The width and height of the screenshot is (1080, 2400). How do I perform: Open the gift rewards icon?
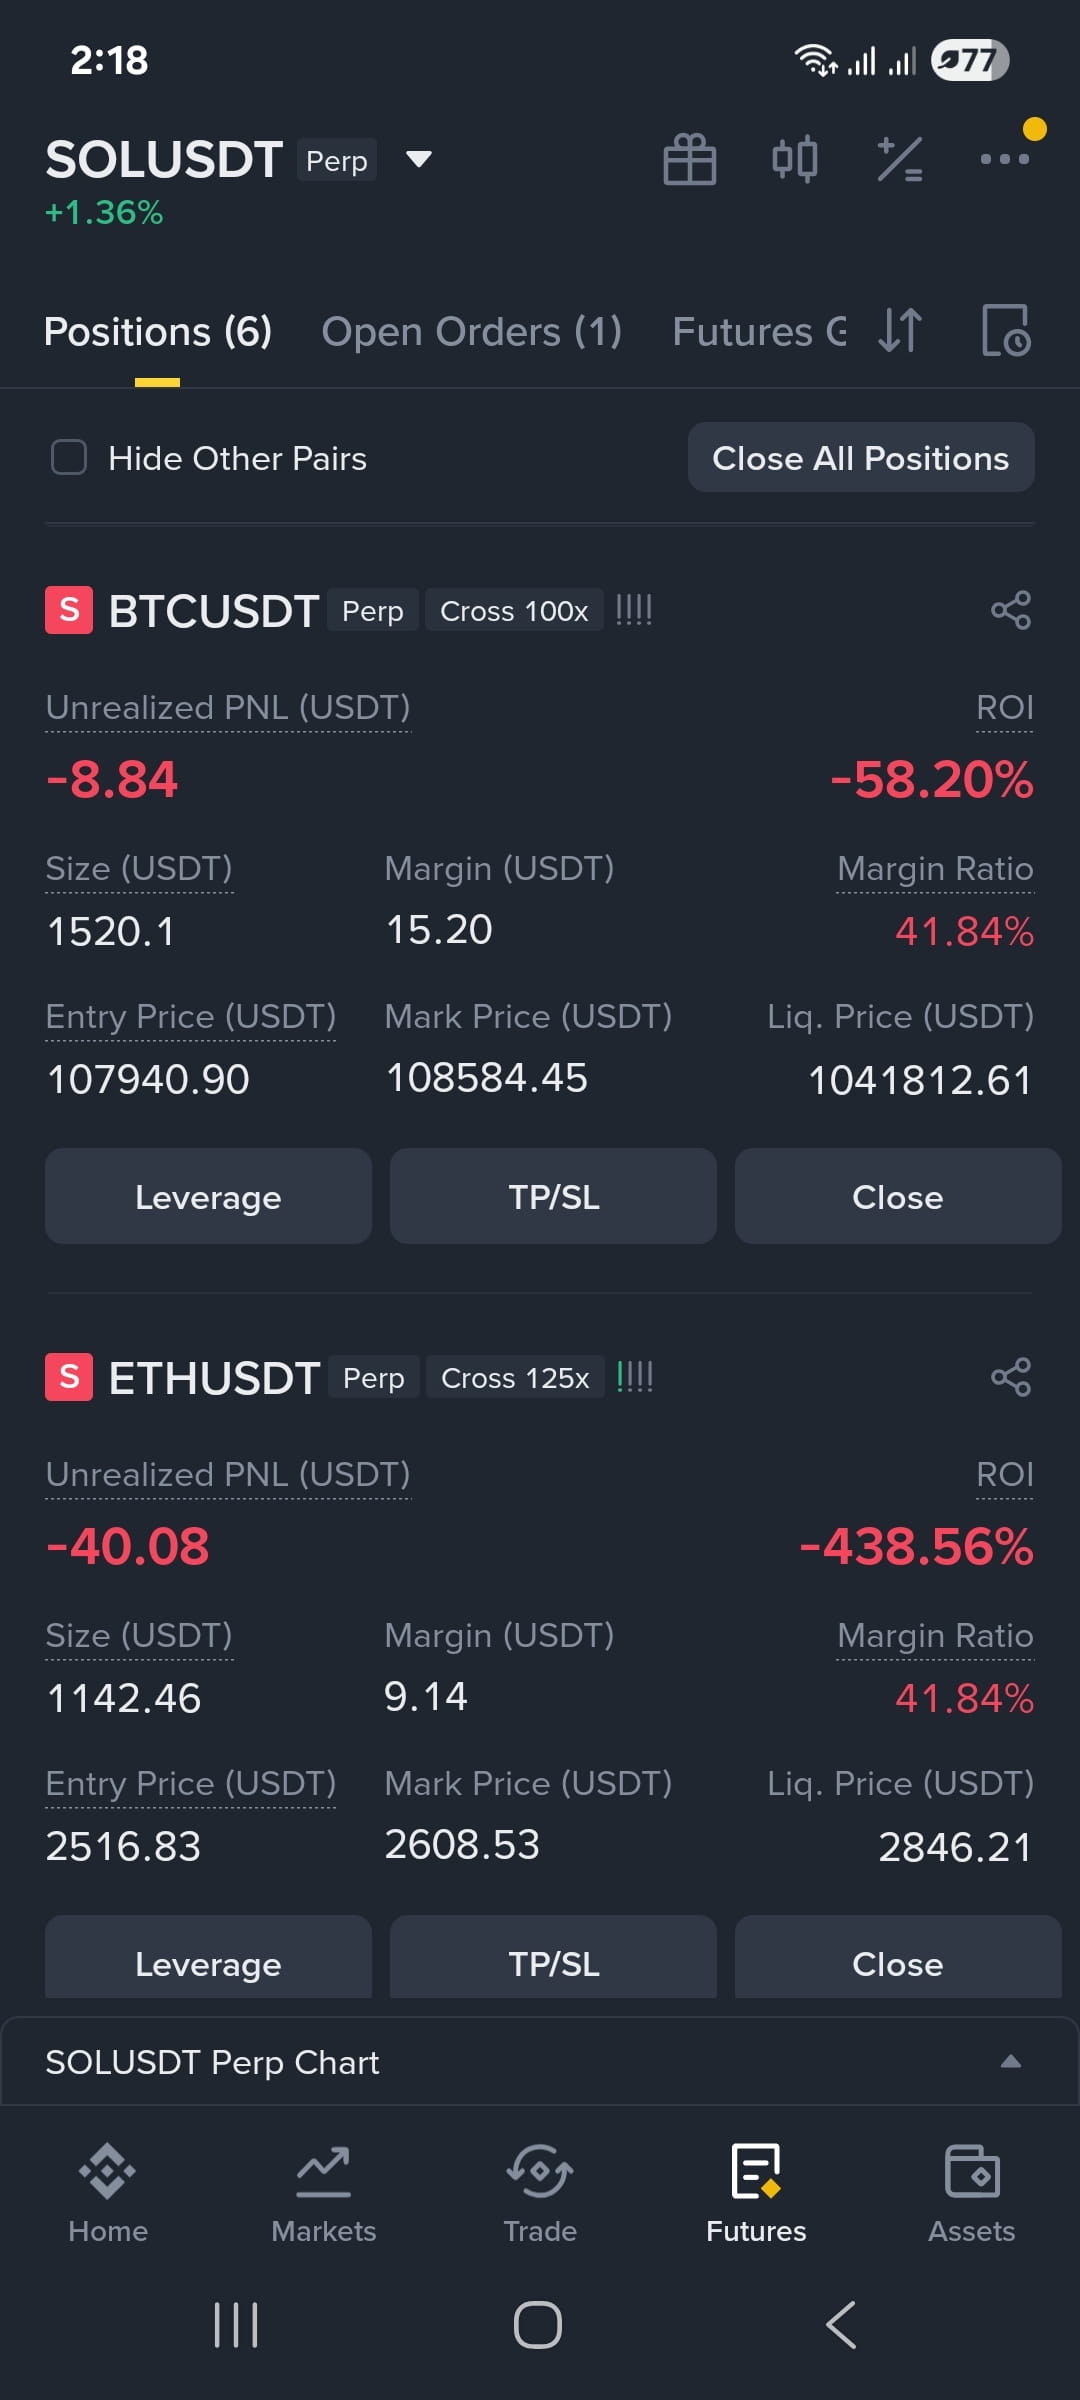(690, 160)
